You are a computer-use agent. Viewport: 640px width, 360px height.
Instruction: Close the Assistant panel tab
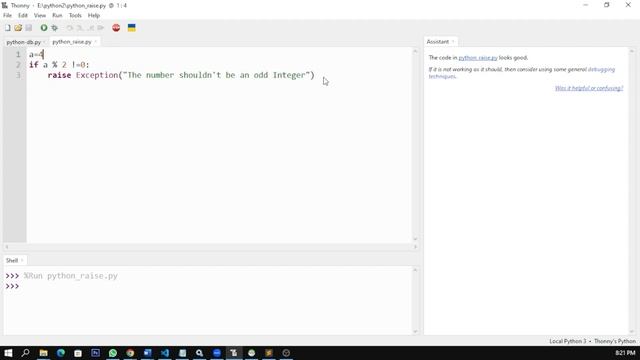coord(453,42)
